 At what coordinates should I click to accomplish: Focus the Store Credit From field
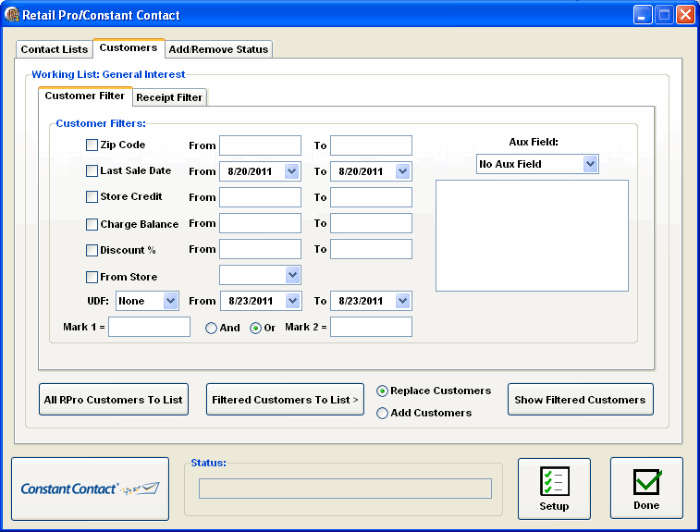[x=260, y=197]
